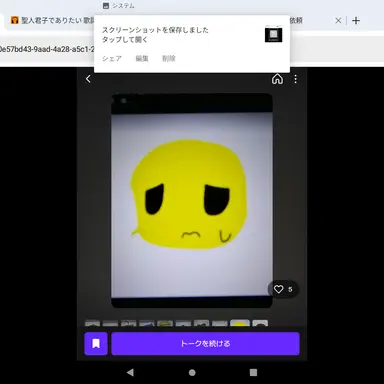The height and width of the screenshot is (384, 384).
Task: Tap 編集 in the screenshot notification
Action: click(x=142, y=59)
